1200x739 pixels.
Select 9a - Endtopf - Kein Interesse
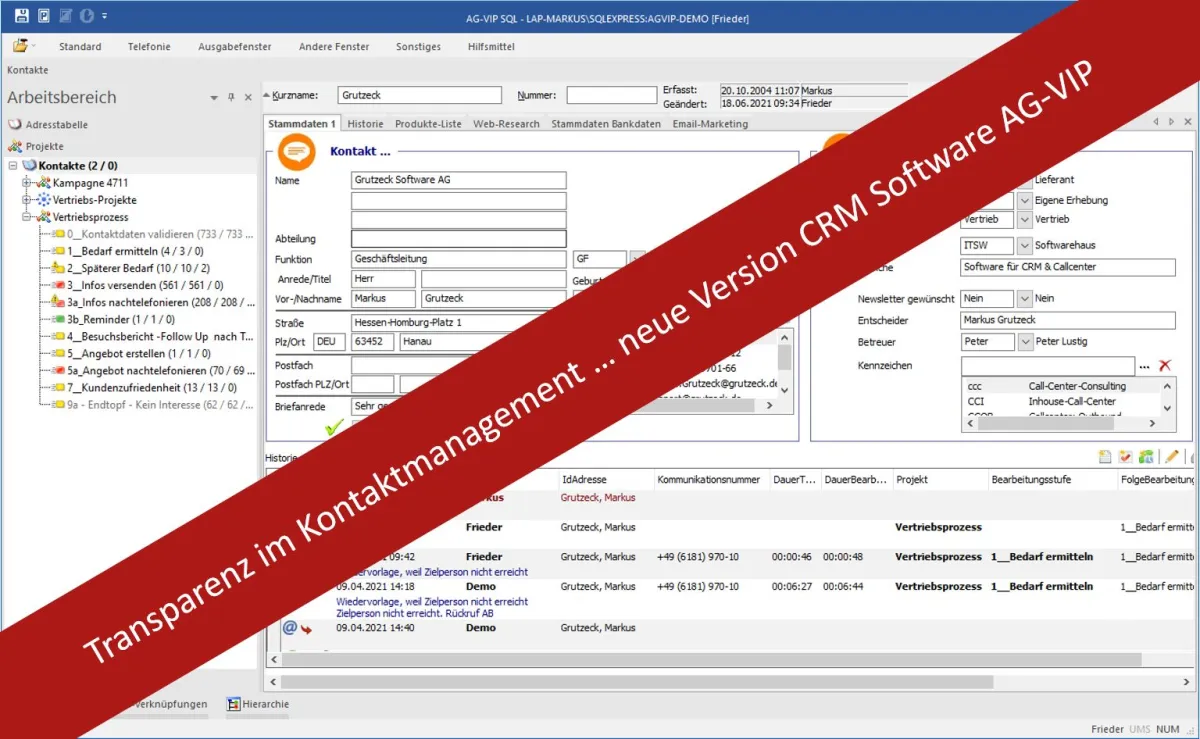click(160, 404)
